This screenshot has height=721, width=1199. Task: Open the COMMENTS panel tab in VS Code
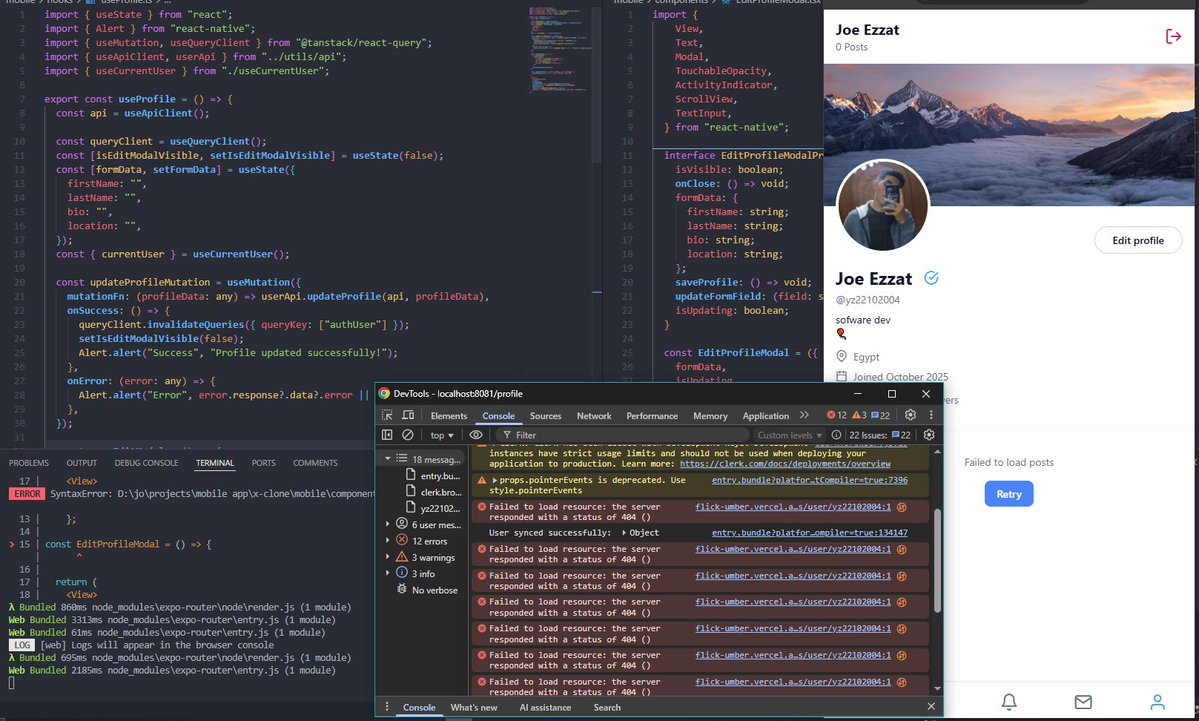pyautogui.click(x=315, y=463)
